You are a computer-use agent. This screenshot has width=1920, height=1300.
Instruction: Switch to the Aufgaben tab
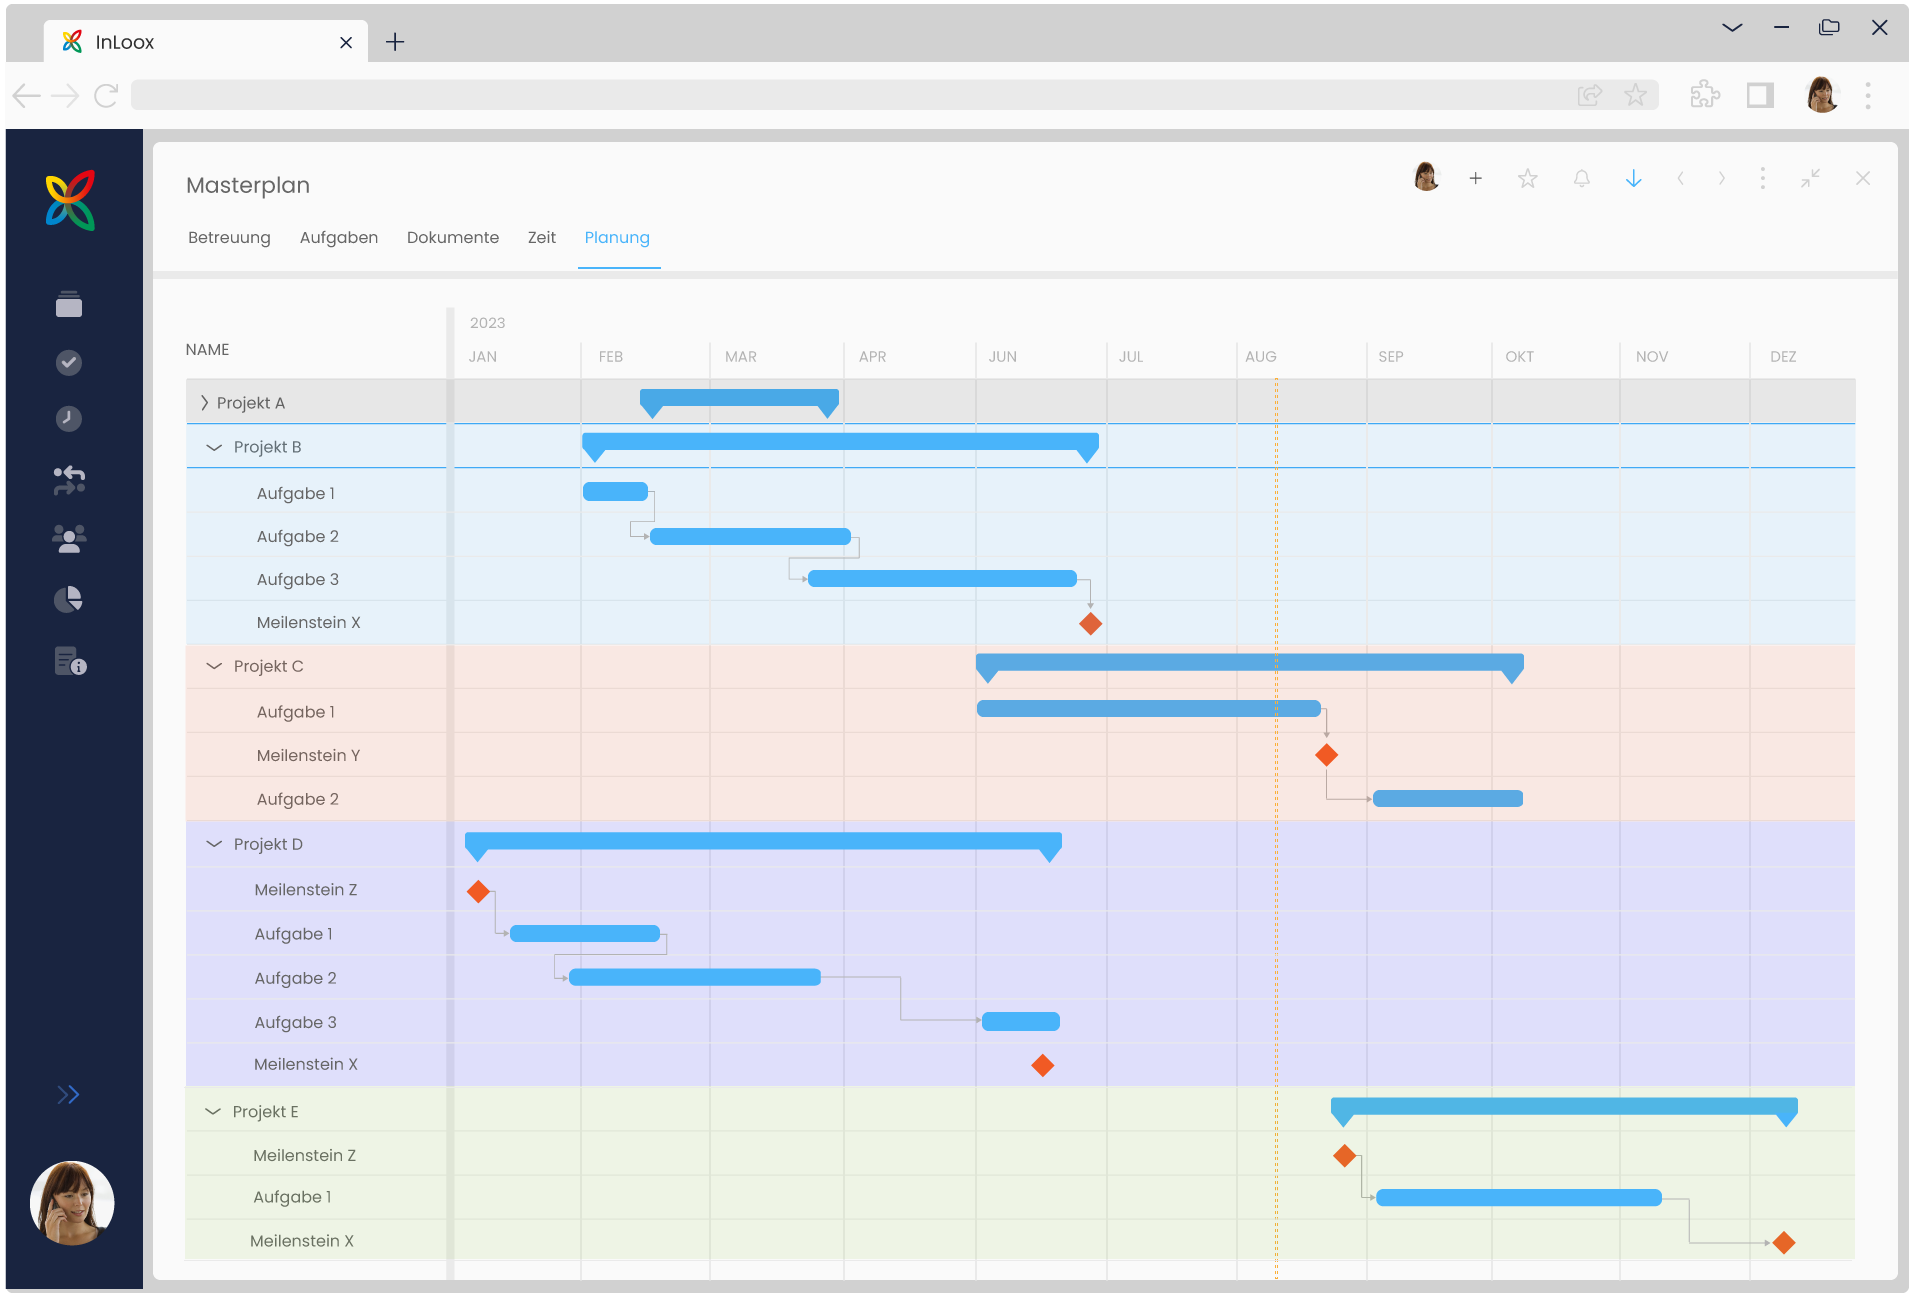tap(339, 238)
